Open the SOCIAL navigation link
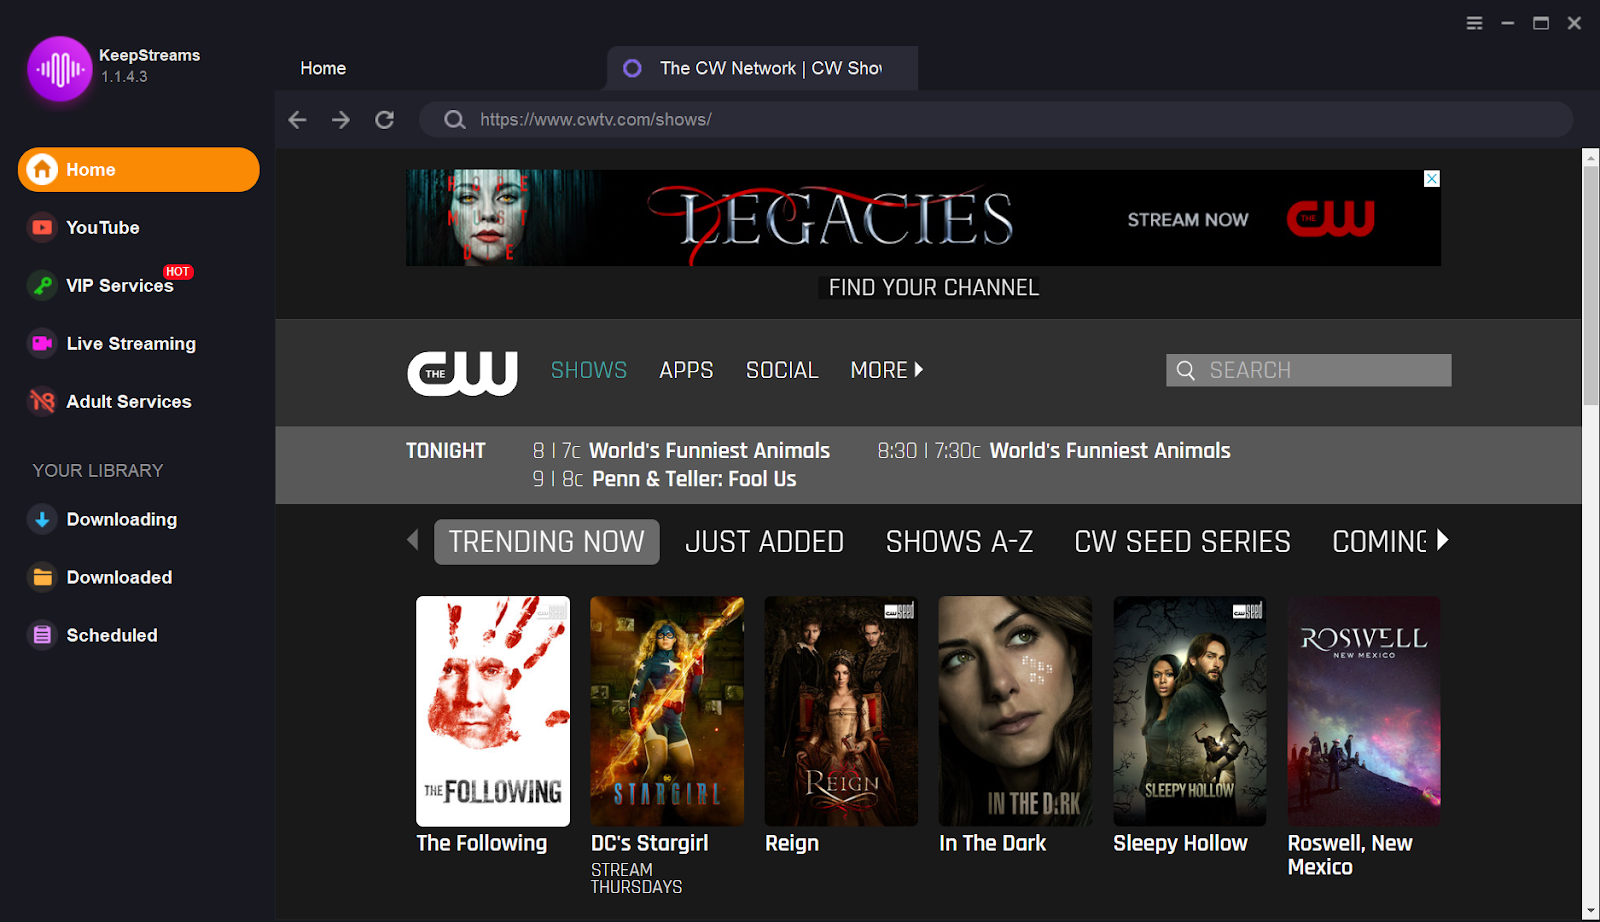 tap(782, 371)
